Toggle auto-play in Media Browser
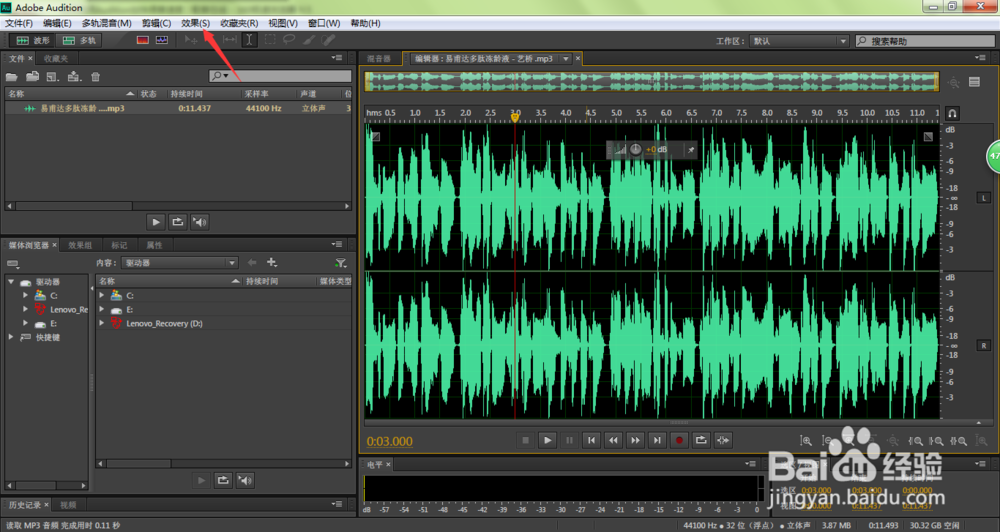1000x532 pixels. (x=245, y=480)
